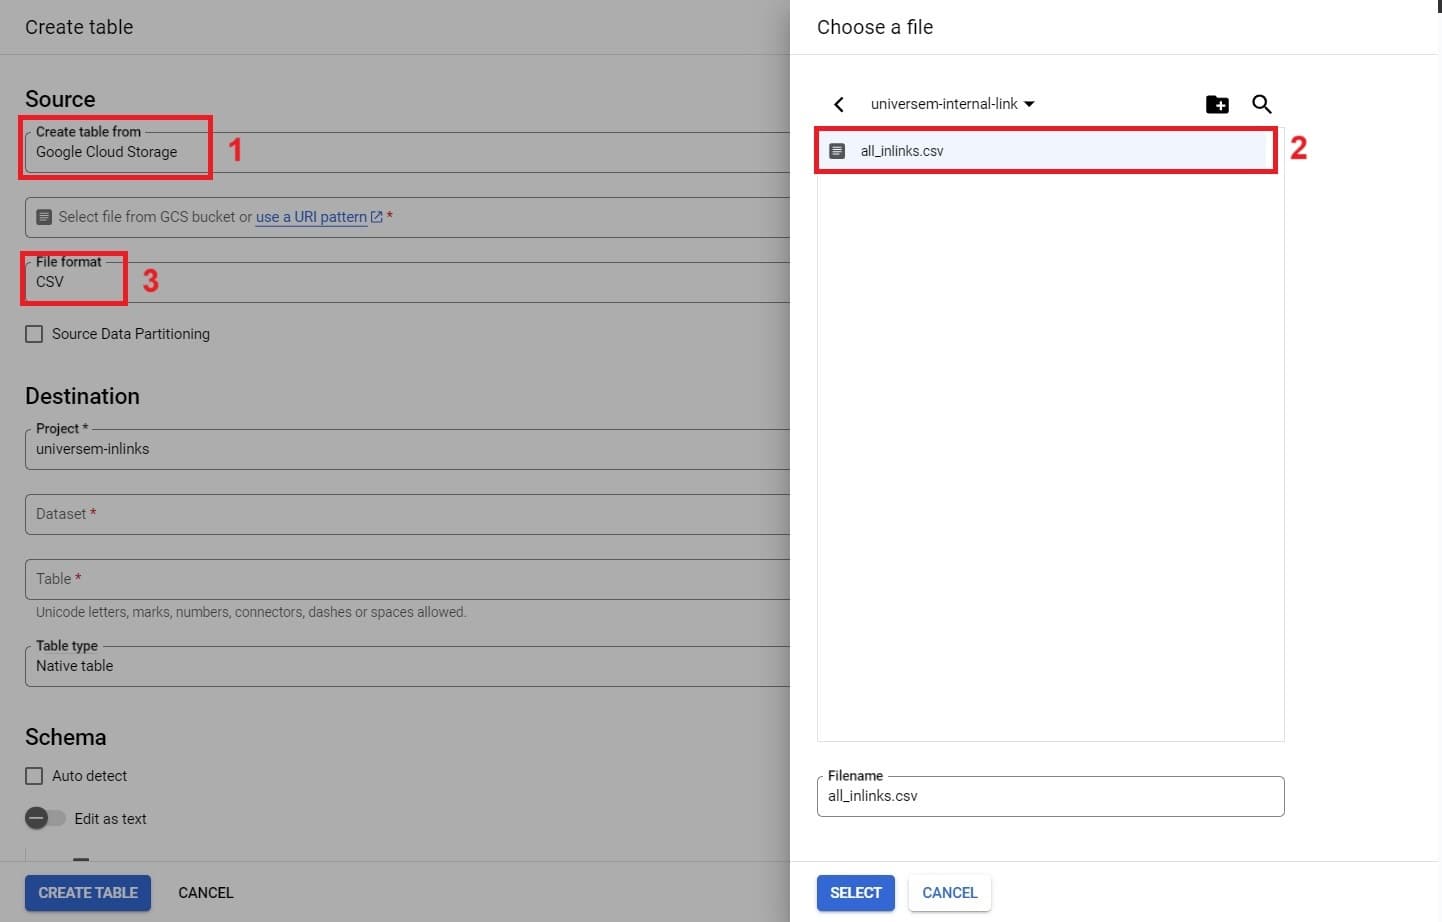The image size is (1442, 922).
Task: Click the external link icon after URI pattern
Action: [x=377, y=217]
